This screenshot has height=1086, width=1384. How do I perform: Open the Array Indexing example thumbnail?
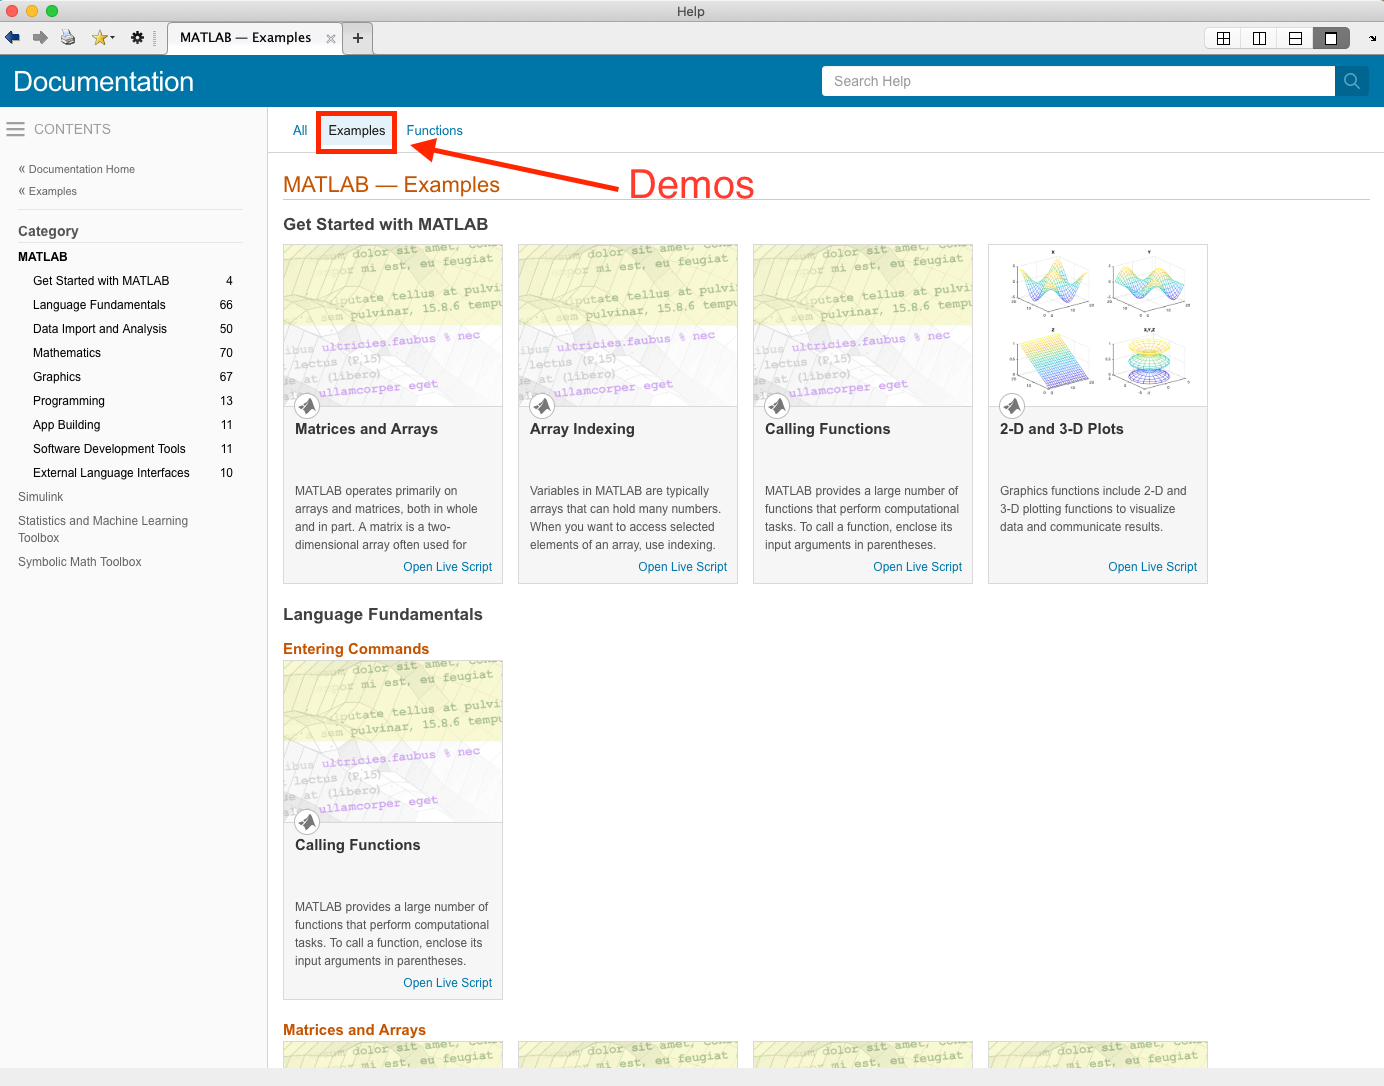point(628,325)
